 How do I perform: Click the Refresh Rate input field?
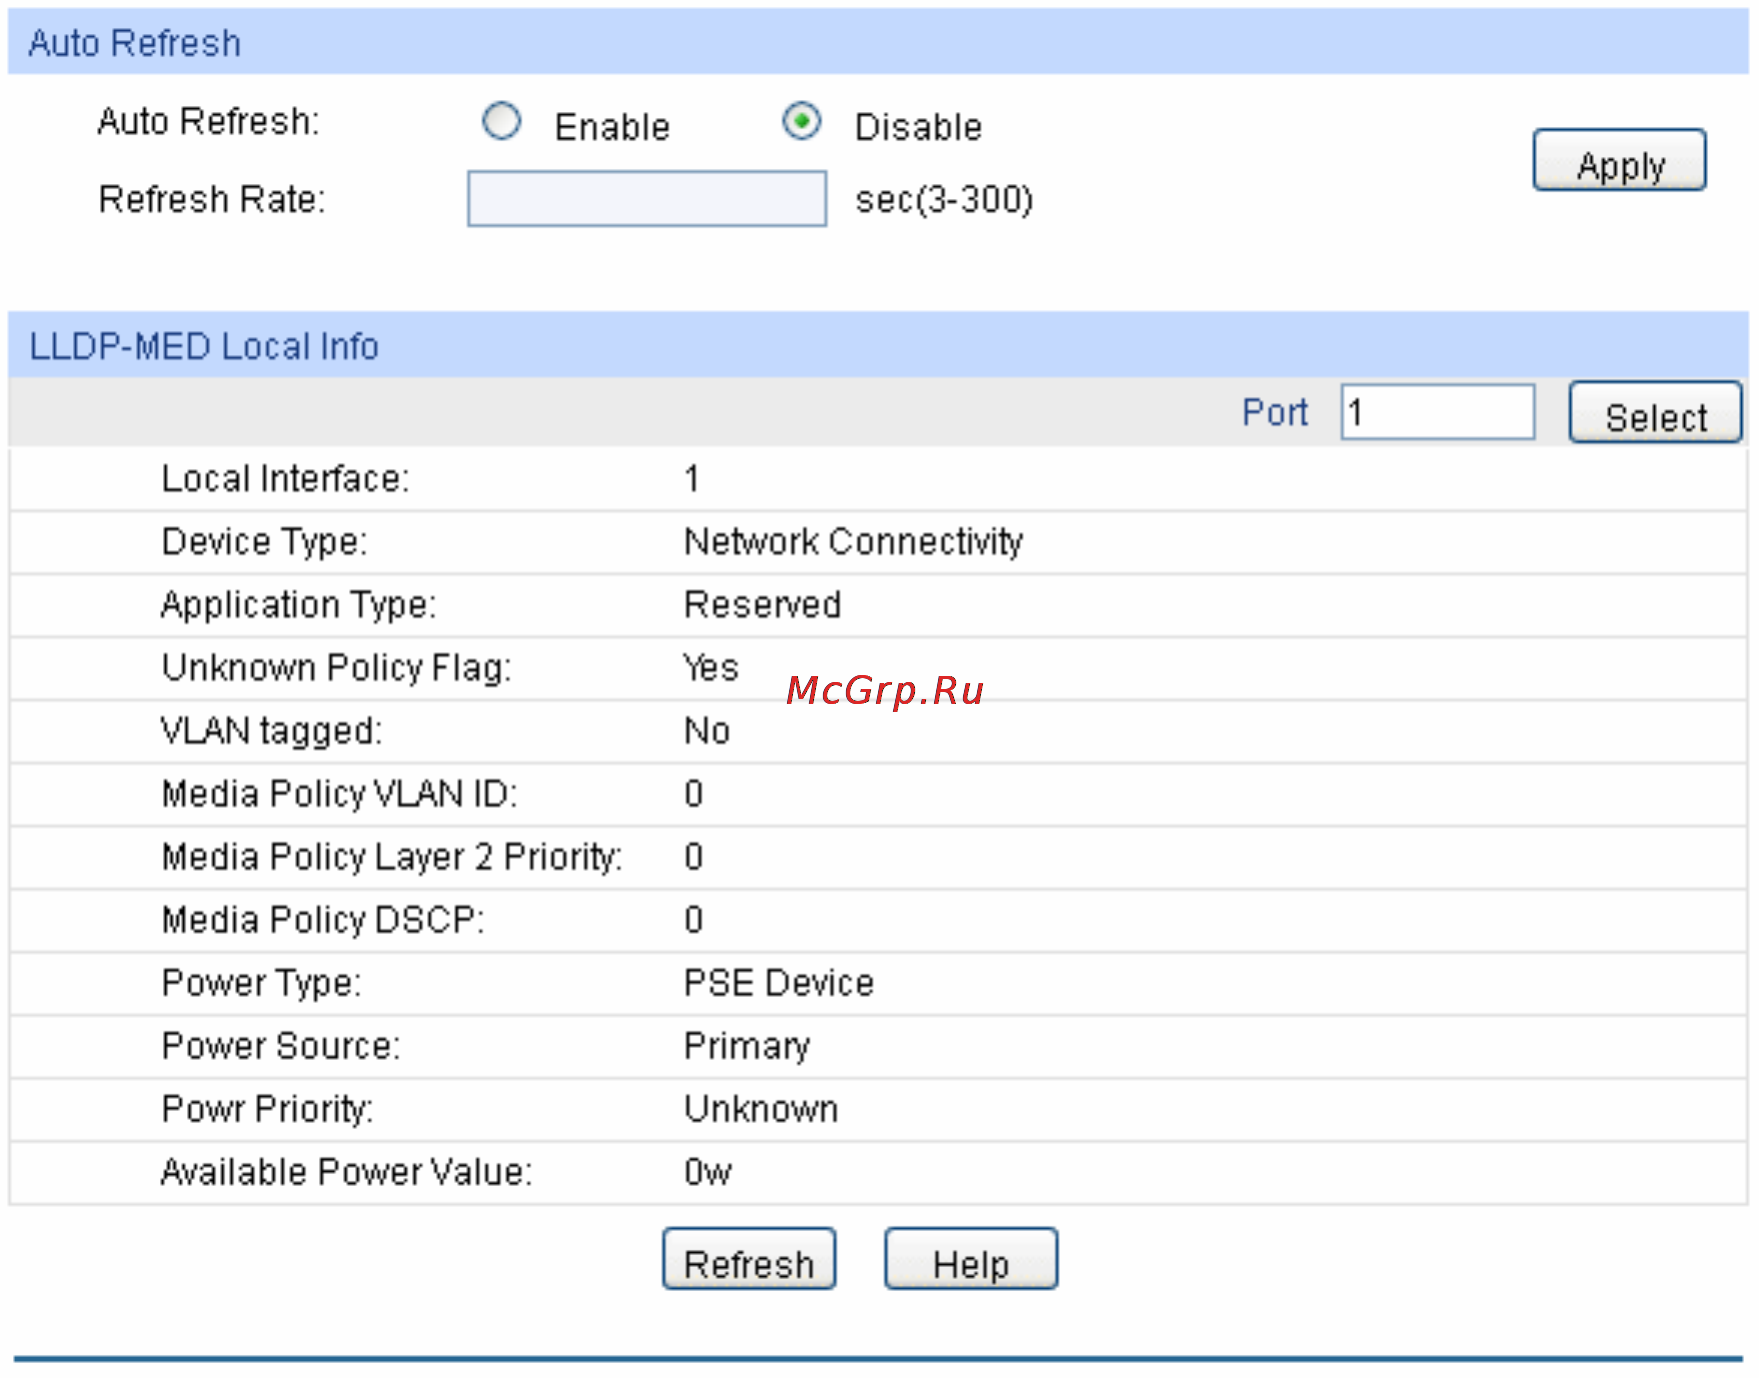[647, 199]
